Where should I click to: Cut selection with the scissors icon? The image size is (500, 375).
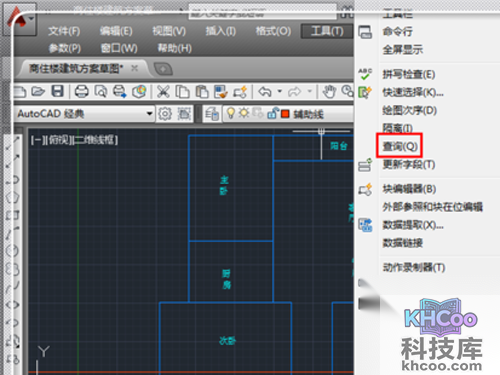point(163,91)
